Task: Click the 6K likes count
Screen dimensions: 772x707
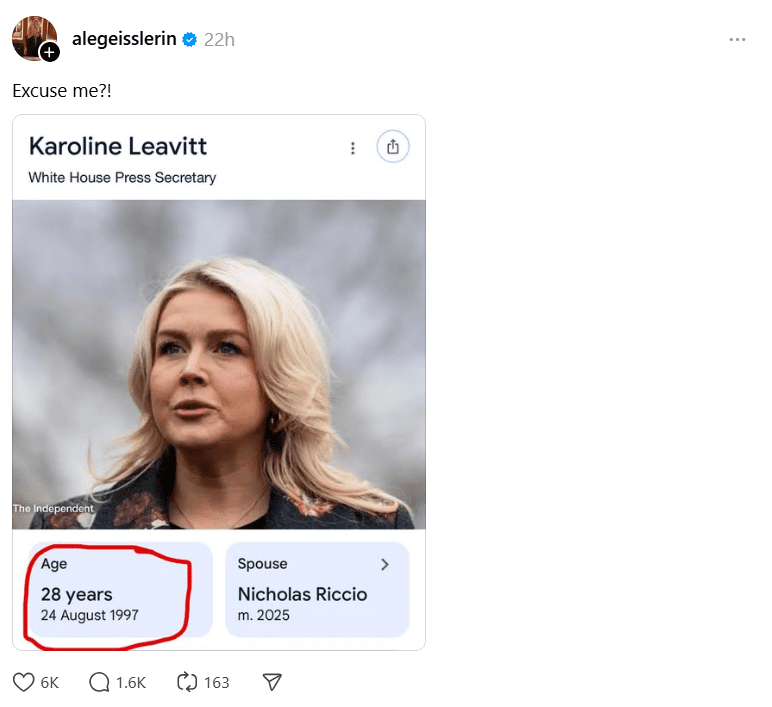Action: 49,682
